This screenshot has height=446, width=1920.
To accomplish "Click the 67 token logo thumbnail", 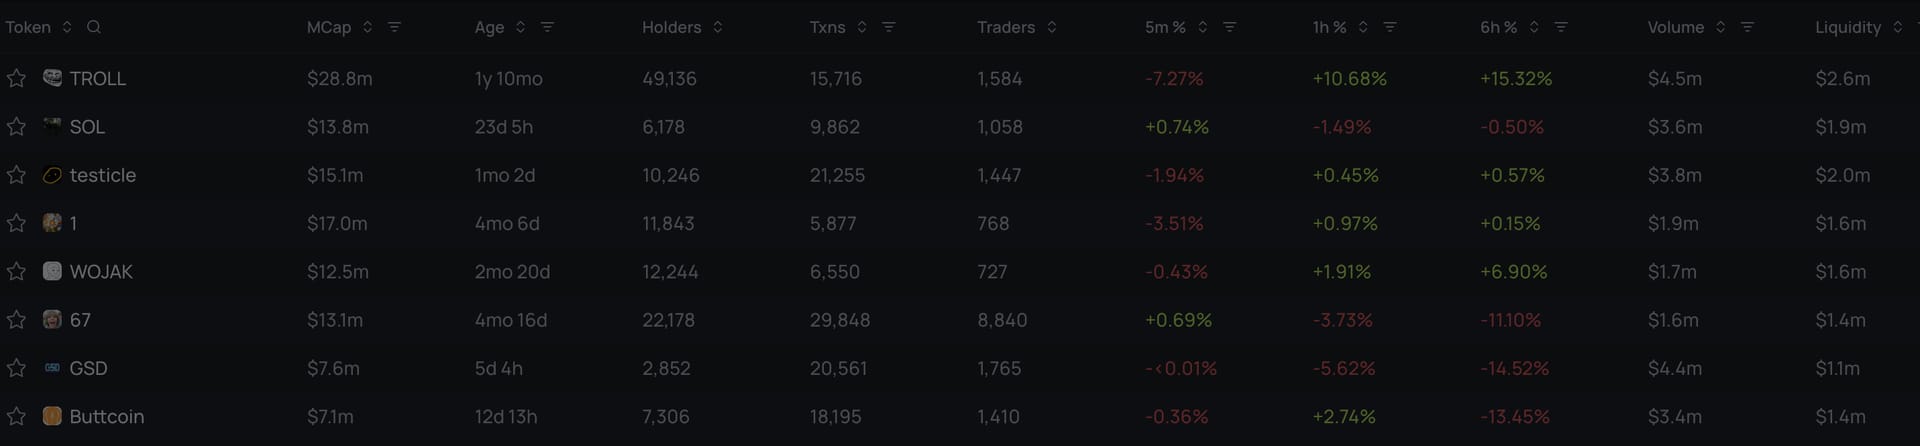I will (52, 319).
